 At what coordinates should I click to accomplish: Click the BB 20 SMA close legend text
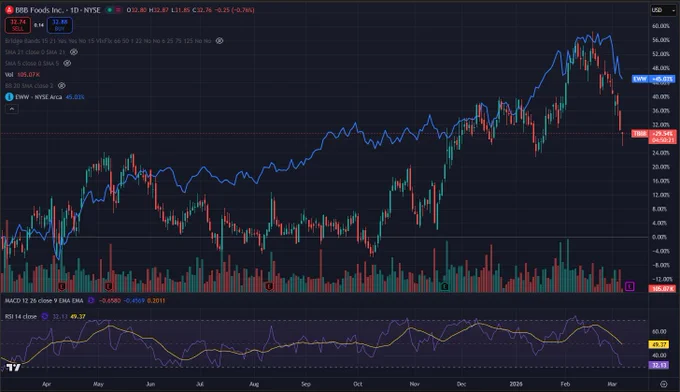pos(29,86)
